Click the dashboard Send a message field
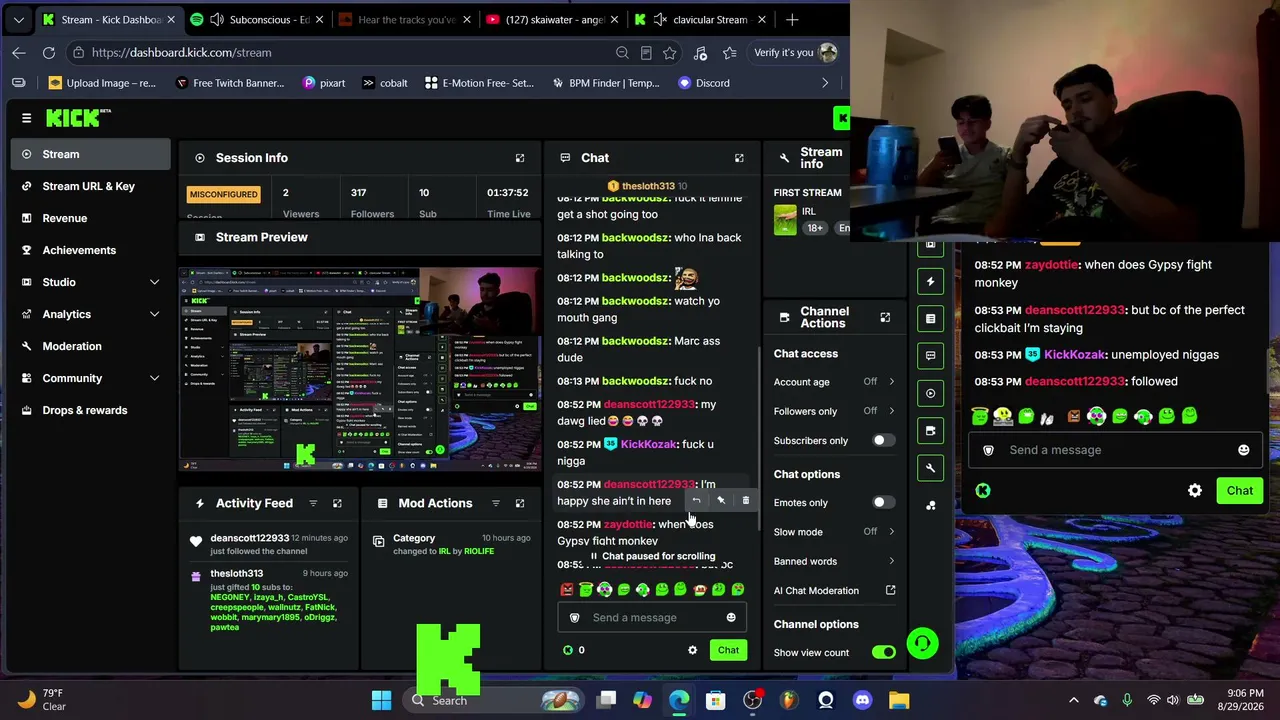This screenshot has height=720, width=1280. [652, 618]
